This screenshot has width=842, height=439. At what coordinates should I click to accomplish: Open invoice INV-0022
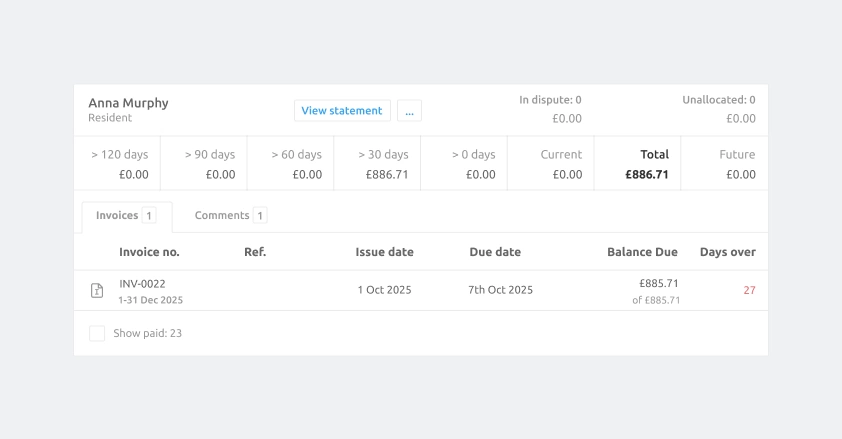[x=142, y=284]
